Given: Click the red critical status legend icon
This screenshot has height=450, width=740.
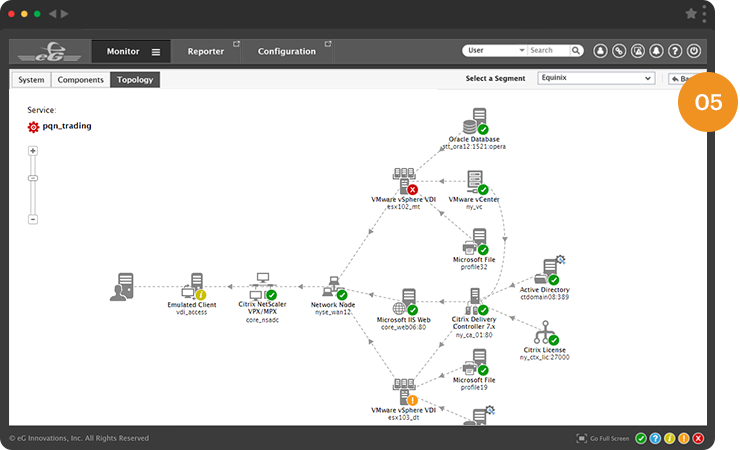Looking at the screenshot, I should pos(698,439).
